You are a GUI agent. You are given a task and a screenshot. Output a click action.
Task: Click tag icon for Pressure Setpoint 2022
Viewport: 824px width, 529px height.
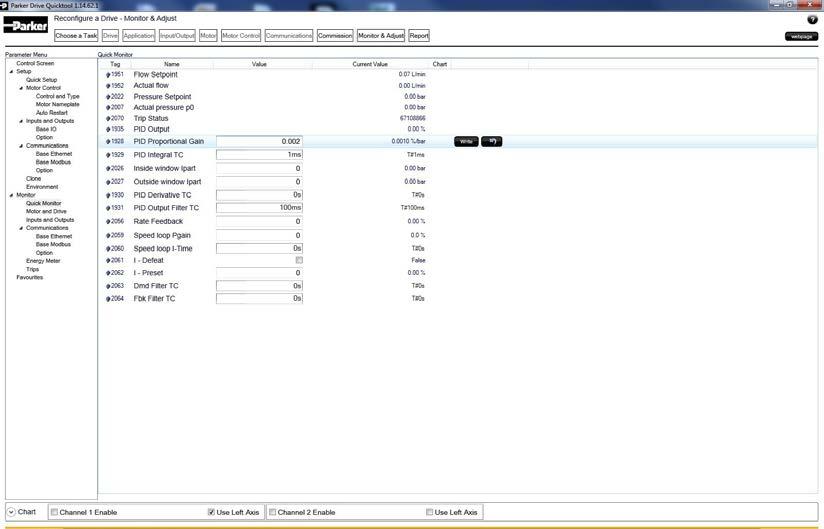(x=108, y=97)
